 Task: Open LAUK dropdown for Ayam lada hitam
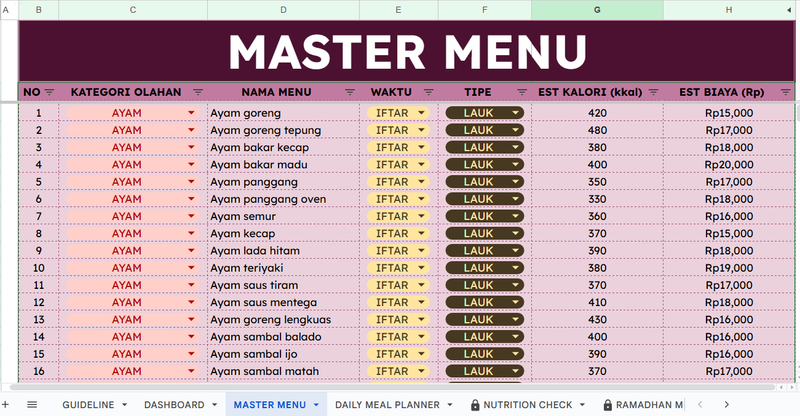[x=515, y=251]
